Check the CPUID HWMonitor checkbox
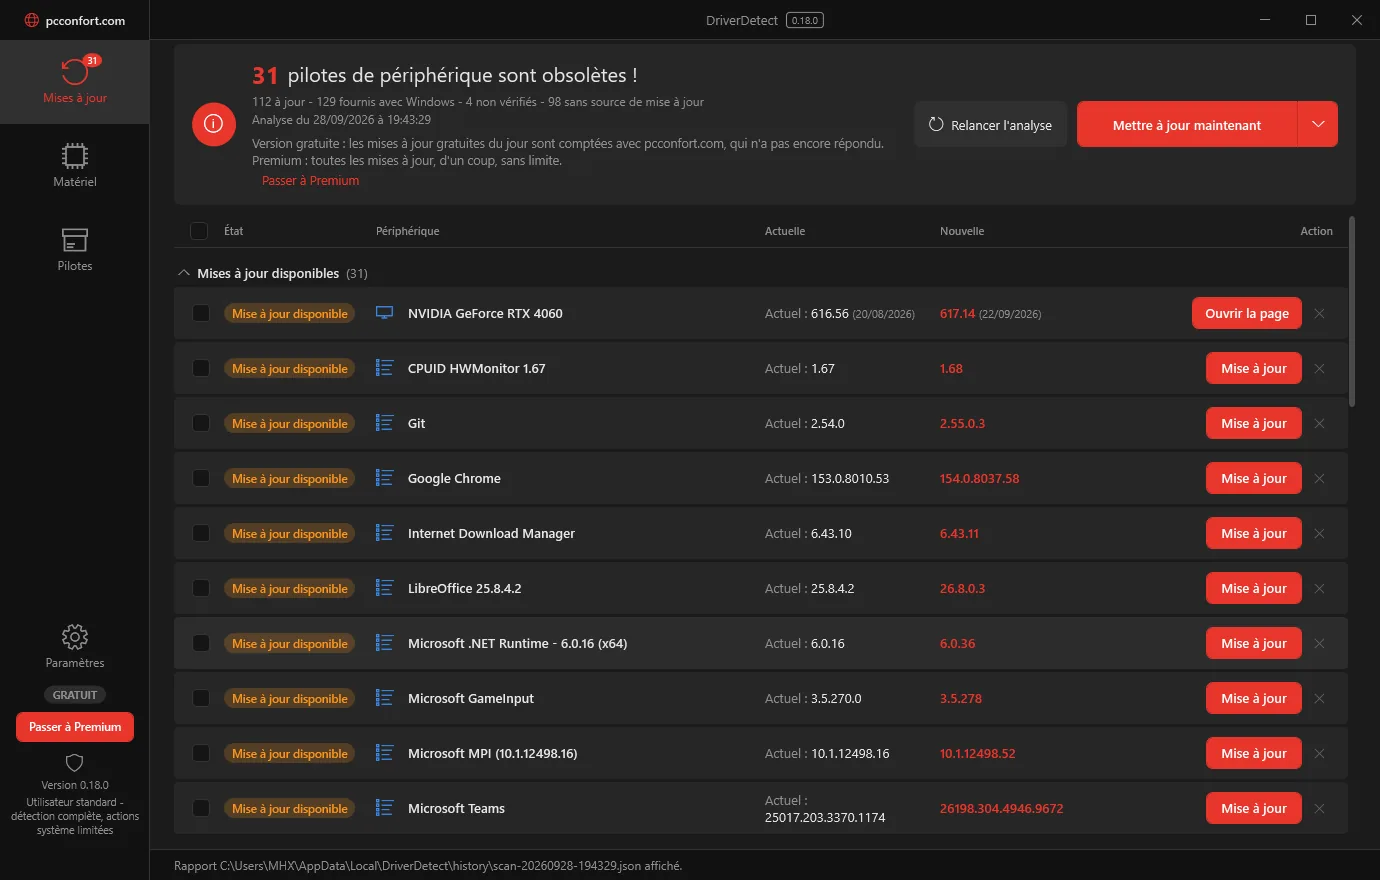Viewport: 1380px width, 880px height. point(201,368)
